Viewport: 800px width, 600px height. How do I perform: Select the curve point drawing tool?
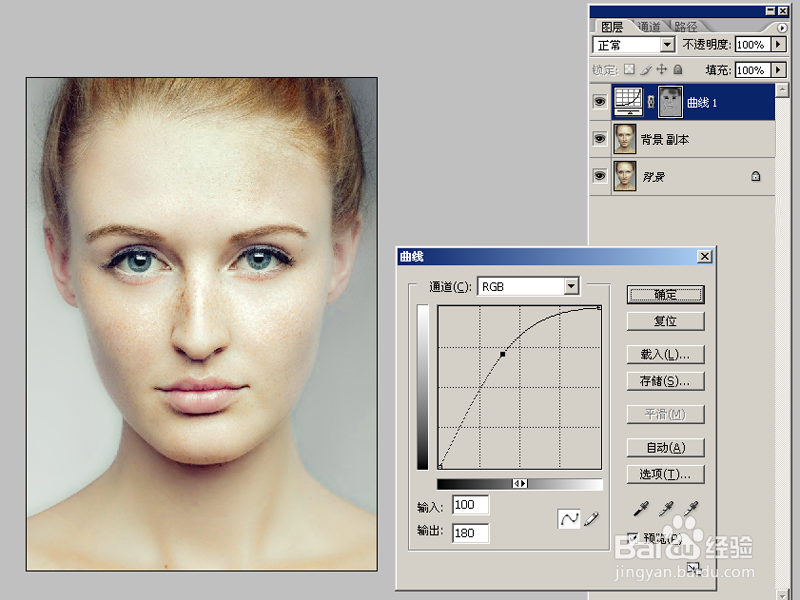[569, 519]
